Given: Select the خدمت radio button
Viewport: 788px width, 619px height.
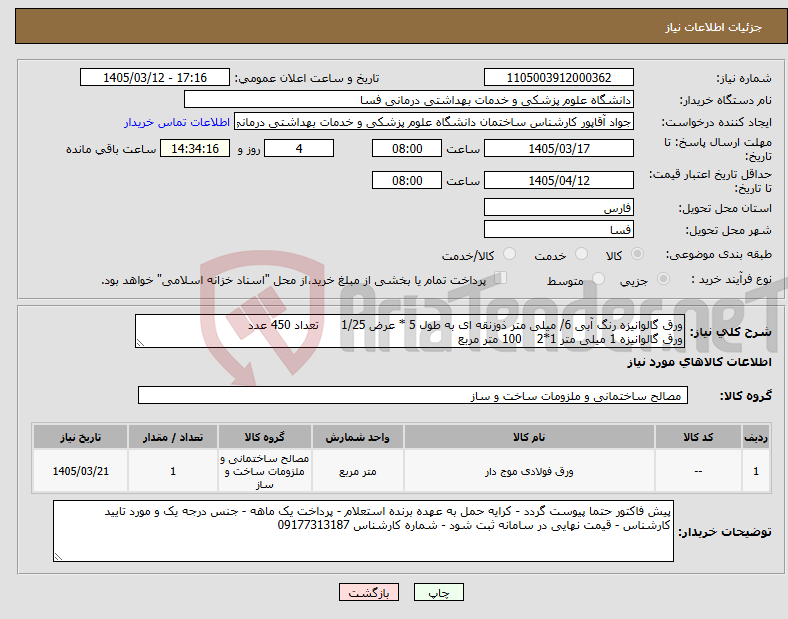Looking at the screenshot, I should (581, 254).
